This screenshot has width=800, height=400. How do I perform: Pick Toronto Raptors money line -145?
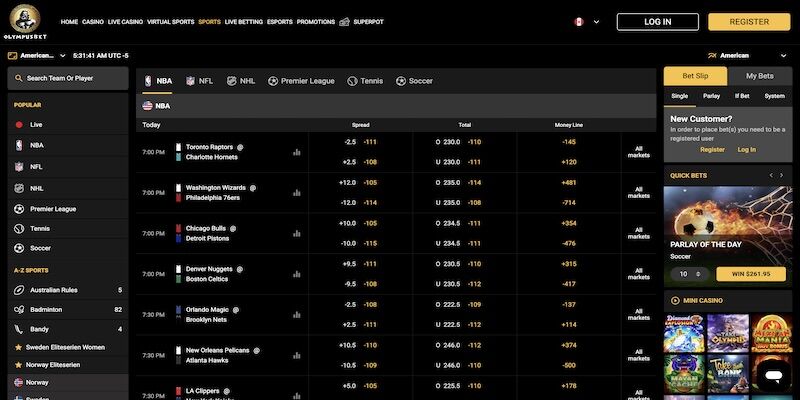coord(569,142)
